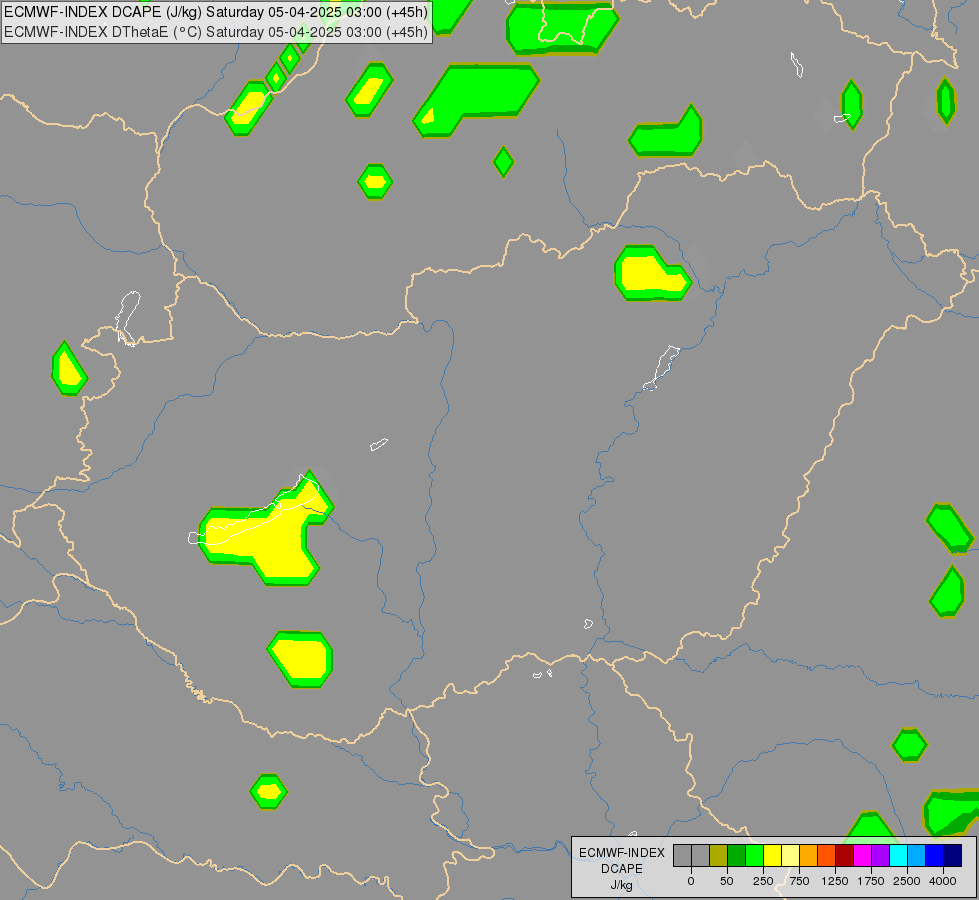The height and width of the screenshot is (900, 979).
Task: Choose the pale yellow legend swatch above 750
Action: click(x=790, y=856)
